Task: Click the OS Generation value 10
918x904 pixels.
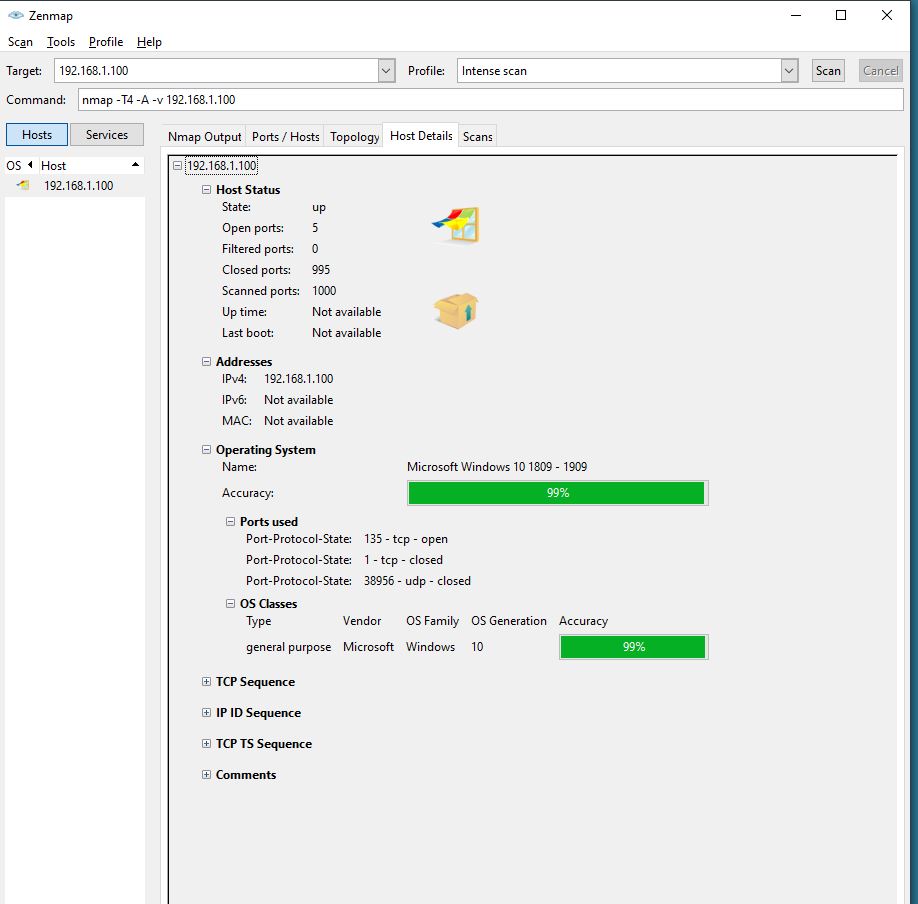Action: click(477, 646)
